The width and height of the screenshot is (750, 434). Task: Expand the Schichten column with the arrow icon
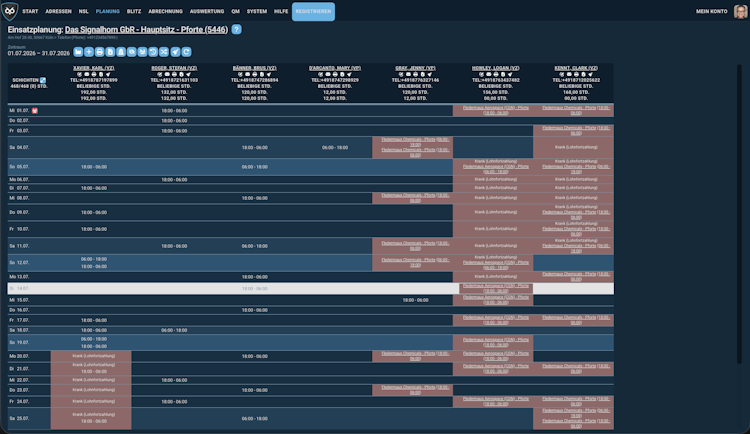tap(43, 80)
